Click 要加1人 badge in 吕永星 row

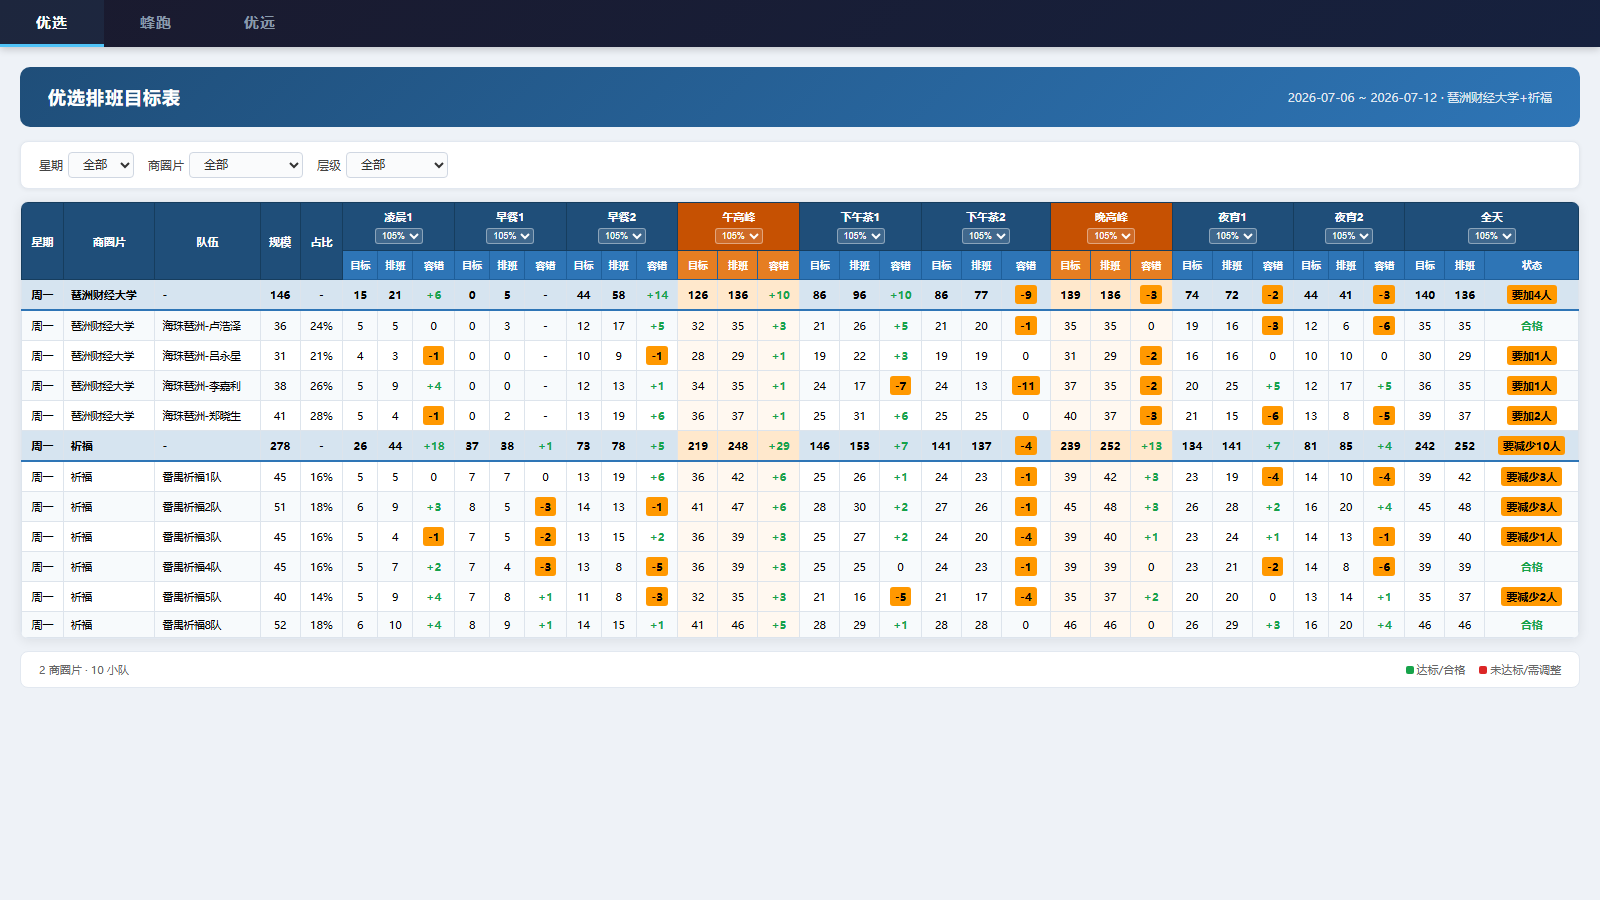[x=1531, y=356]
